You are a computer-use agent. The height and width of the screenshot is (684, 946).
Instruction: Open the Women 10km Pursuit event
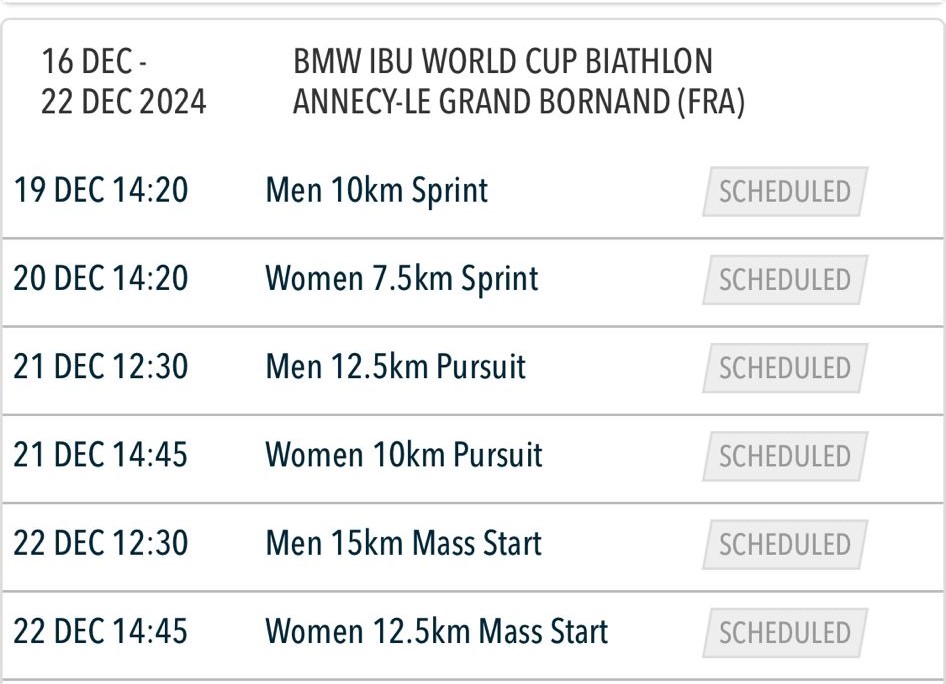[472, 458]
